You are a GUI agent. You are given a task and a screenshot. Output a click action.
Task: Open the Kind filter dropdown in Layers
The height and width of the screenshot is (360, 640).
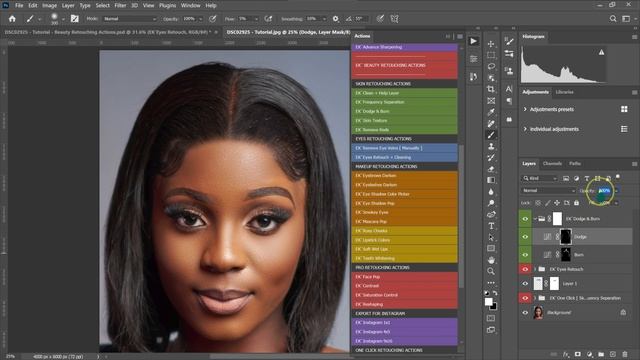pos(540,178)
